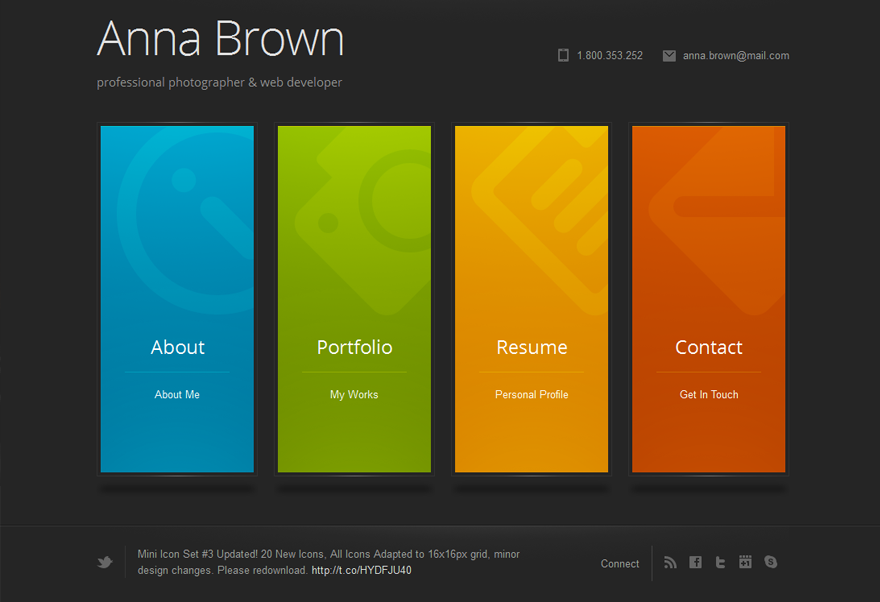The image size is (880, 602).
Task: Click the envelope mail icon
Action: pyautogui.click(x=669, y=56)
